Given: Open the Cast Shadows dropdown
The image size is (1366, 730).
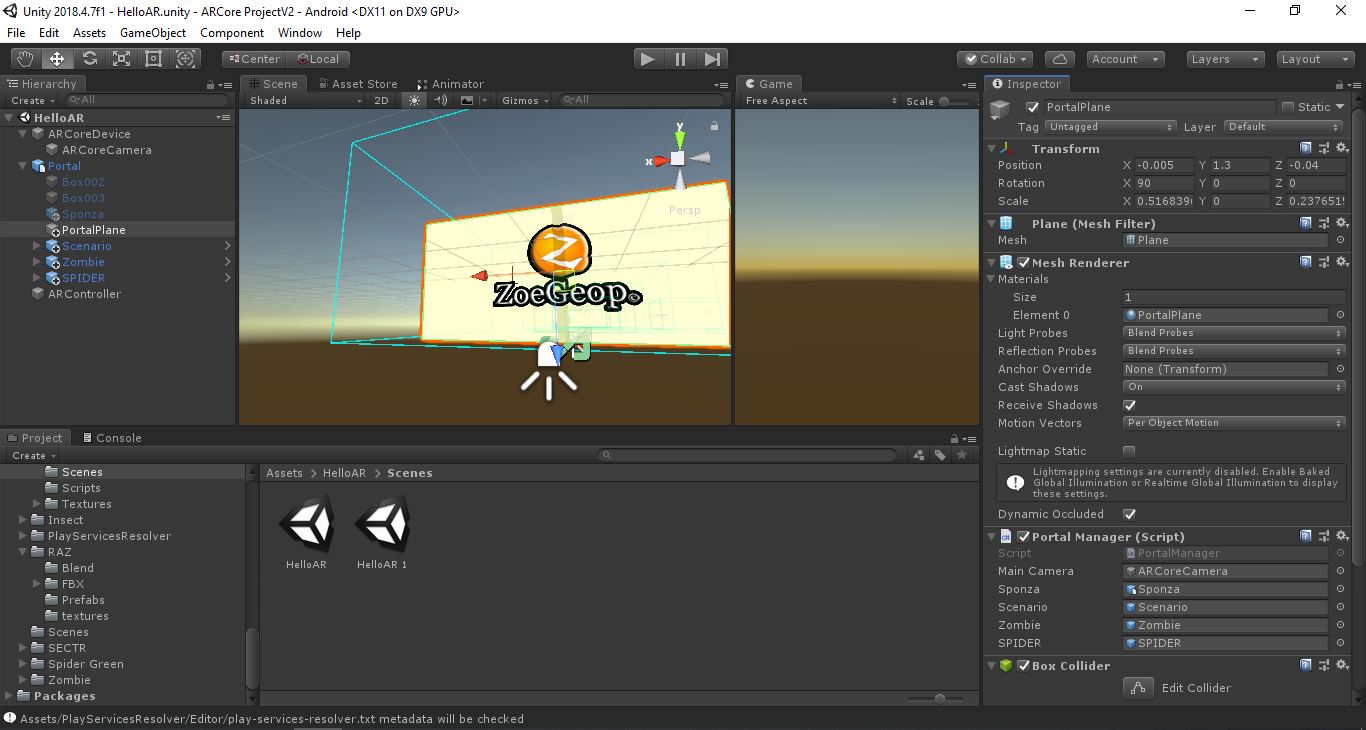Looking at the screenshot, I should point(1233,387).
